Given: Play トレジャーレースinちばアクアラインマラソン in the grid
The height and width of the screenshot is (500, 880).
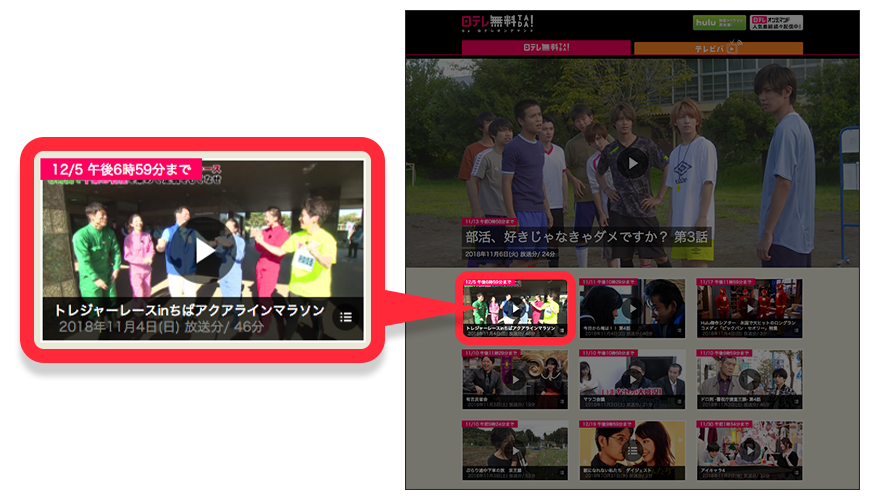Looking at the screenshot, I should [515, 308].
